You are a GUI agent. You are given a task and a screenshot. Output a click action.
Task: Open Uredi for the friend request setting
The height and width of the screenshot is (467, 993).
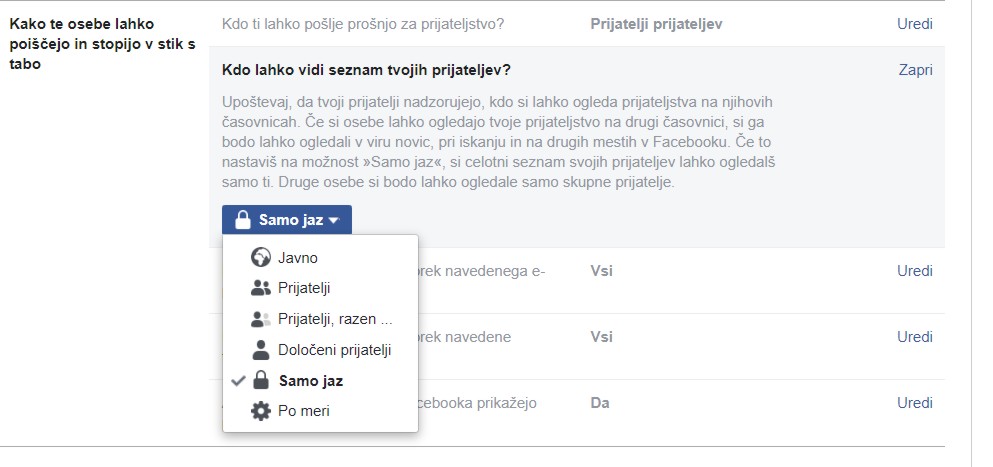click(x=914, y=23)
